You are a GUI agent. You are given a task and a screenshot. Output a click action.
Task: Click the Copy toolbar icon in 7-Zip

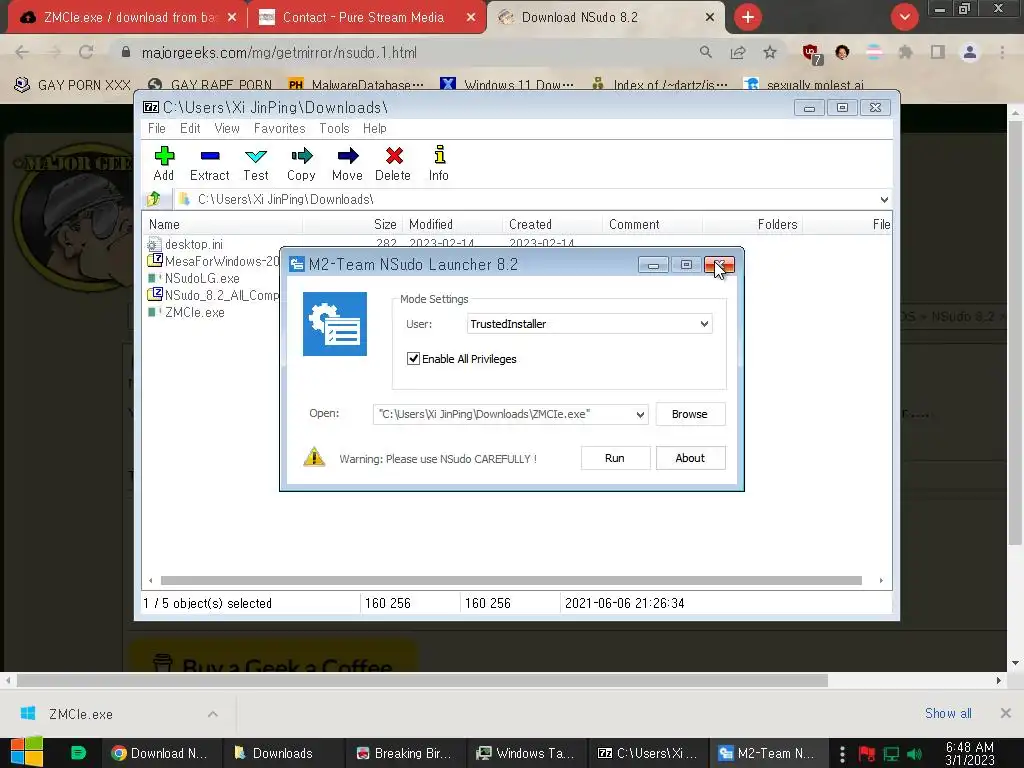coord(301,155)
